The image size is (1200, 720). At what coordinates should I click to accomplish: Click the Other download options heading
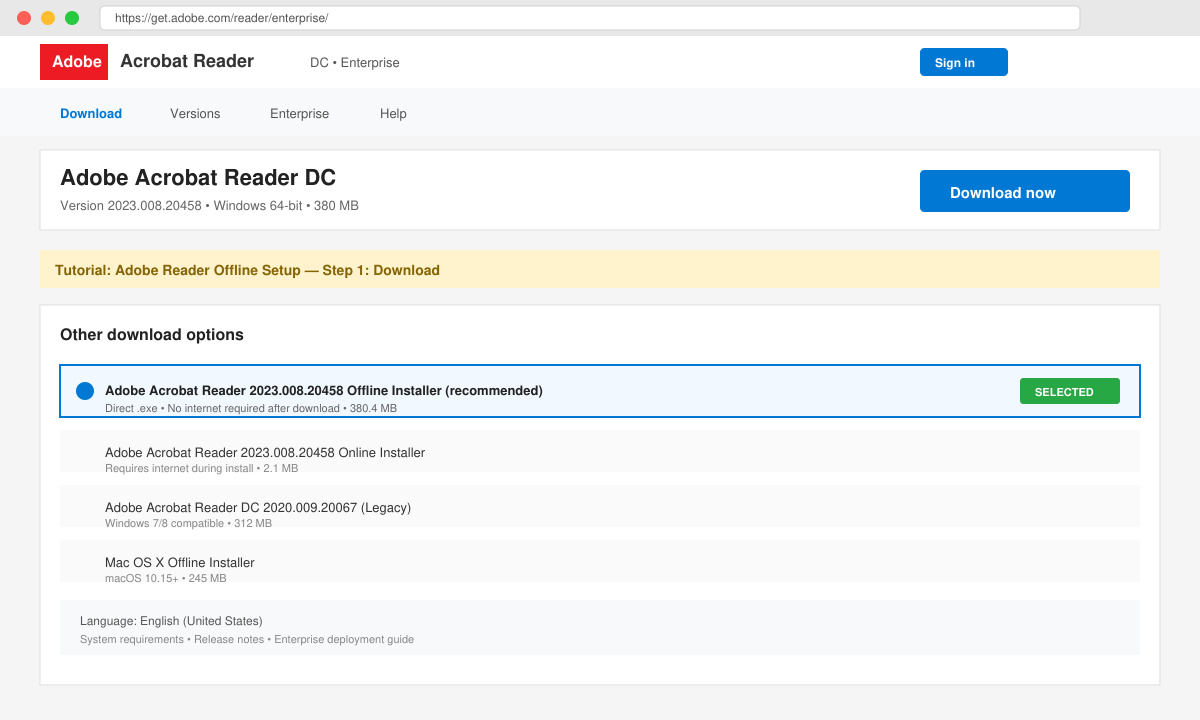(x=152, y=335)
